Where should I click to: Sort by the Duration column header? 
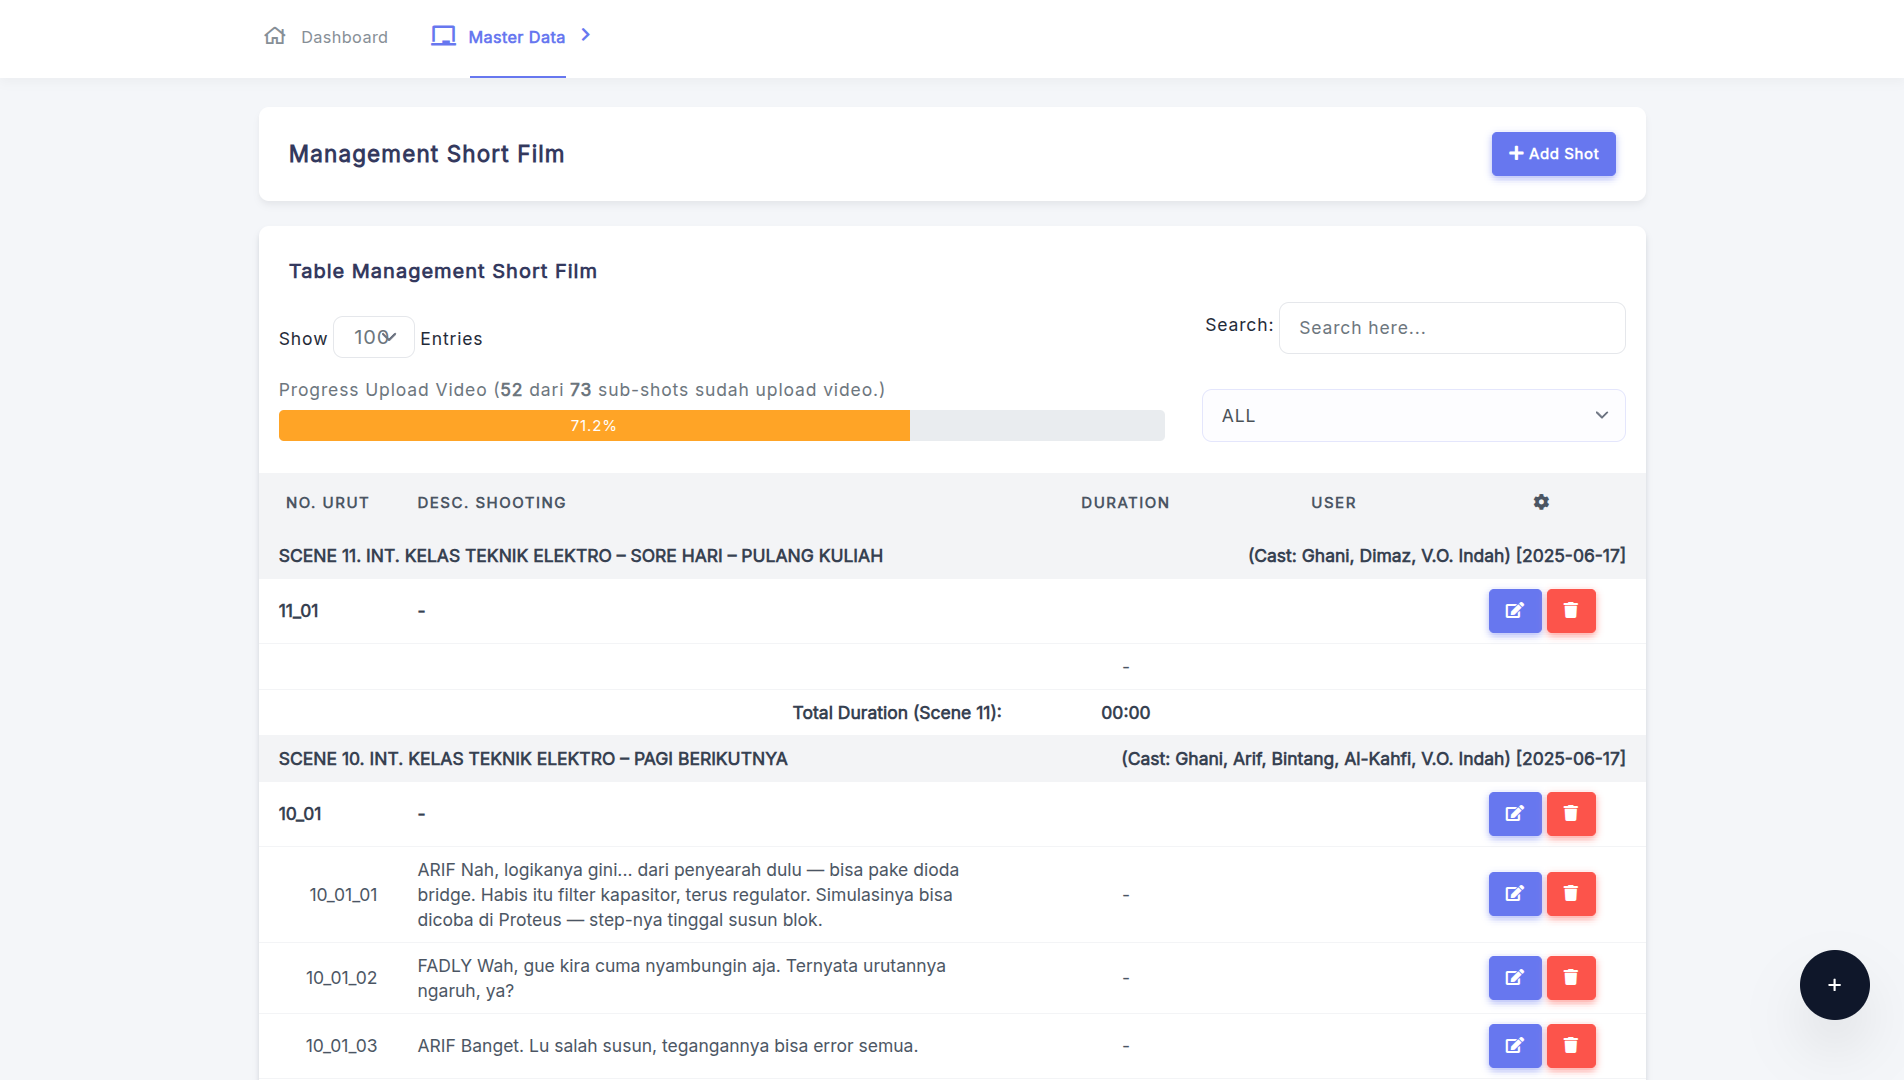[1124, 503]
